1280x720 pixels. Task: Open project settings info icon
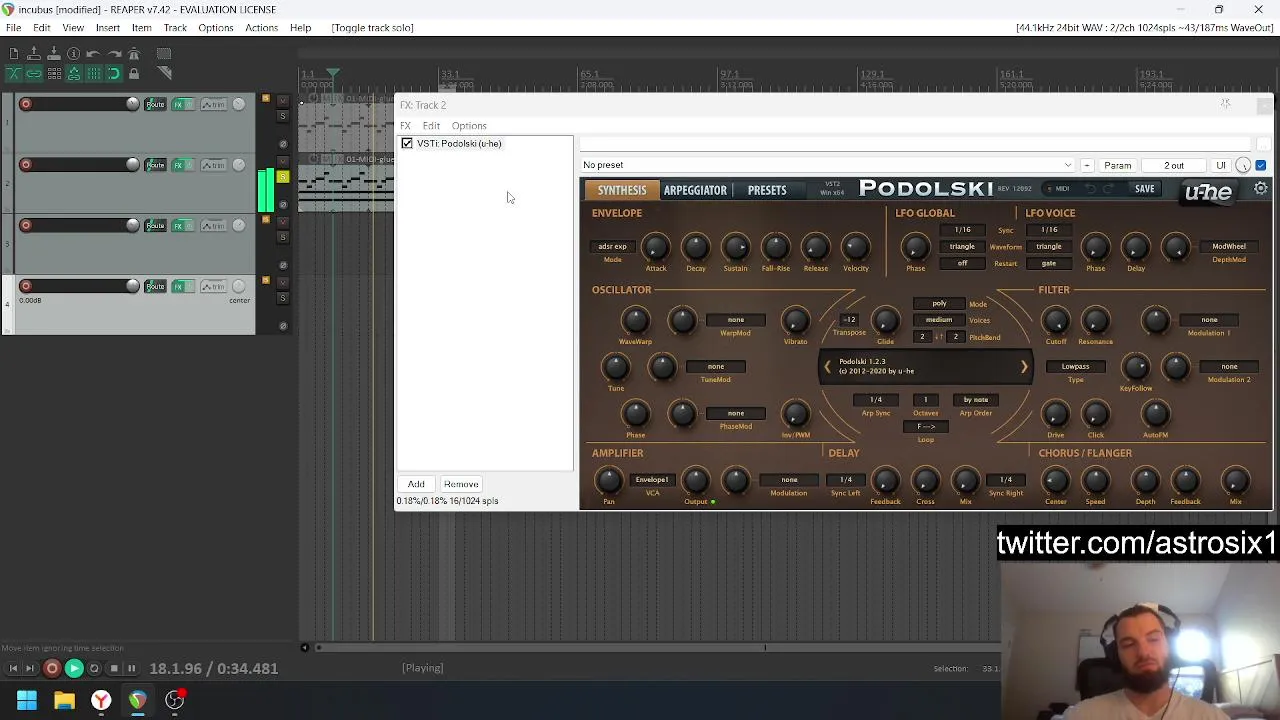click(x=73, y=53)
